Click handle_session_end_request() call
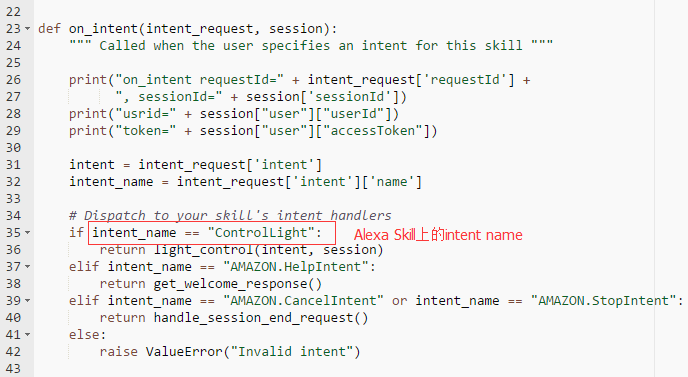This screenshot has height=377, width=688. tap(261, 318)
